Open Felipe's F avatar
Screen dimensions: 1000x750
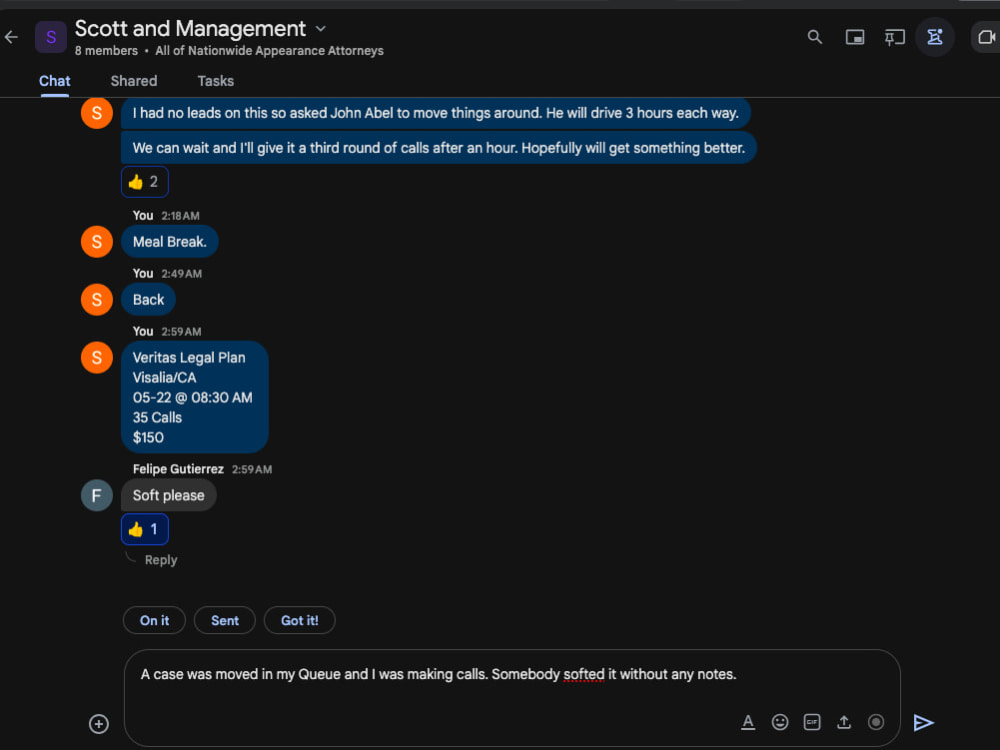(97, 496)
